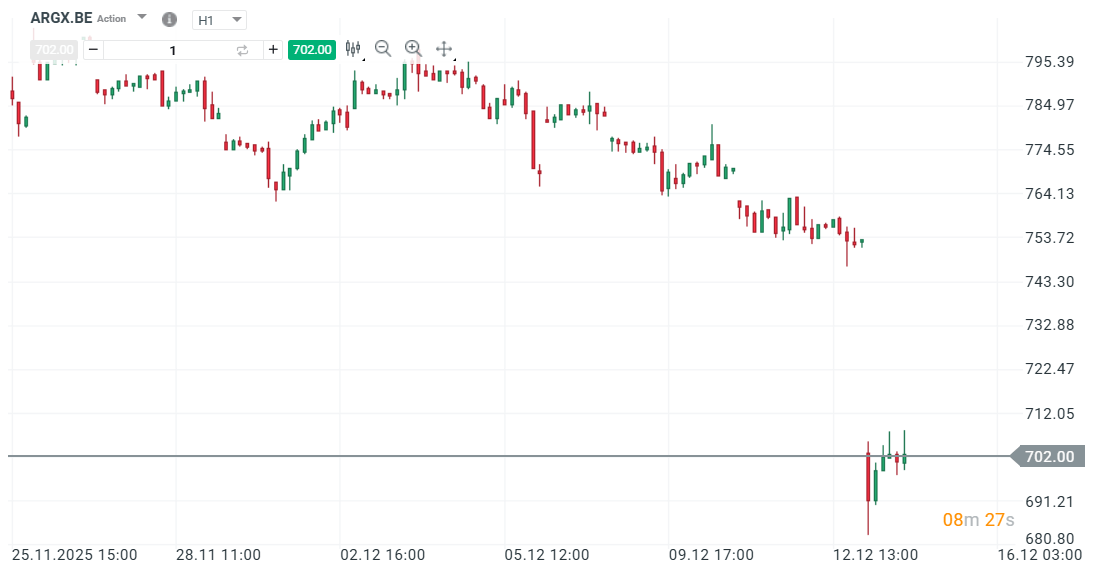
Task: Zoom in the chart
Action: (x=413, y=48)
